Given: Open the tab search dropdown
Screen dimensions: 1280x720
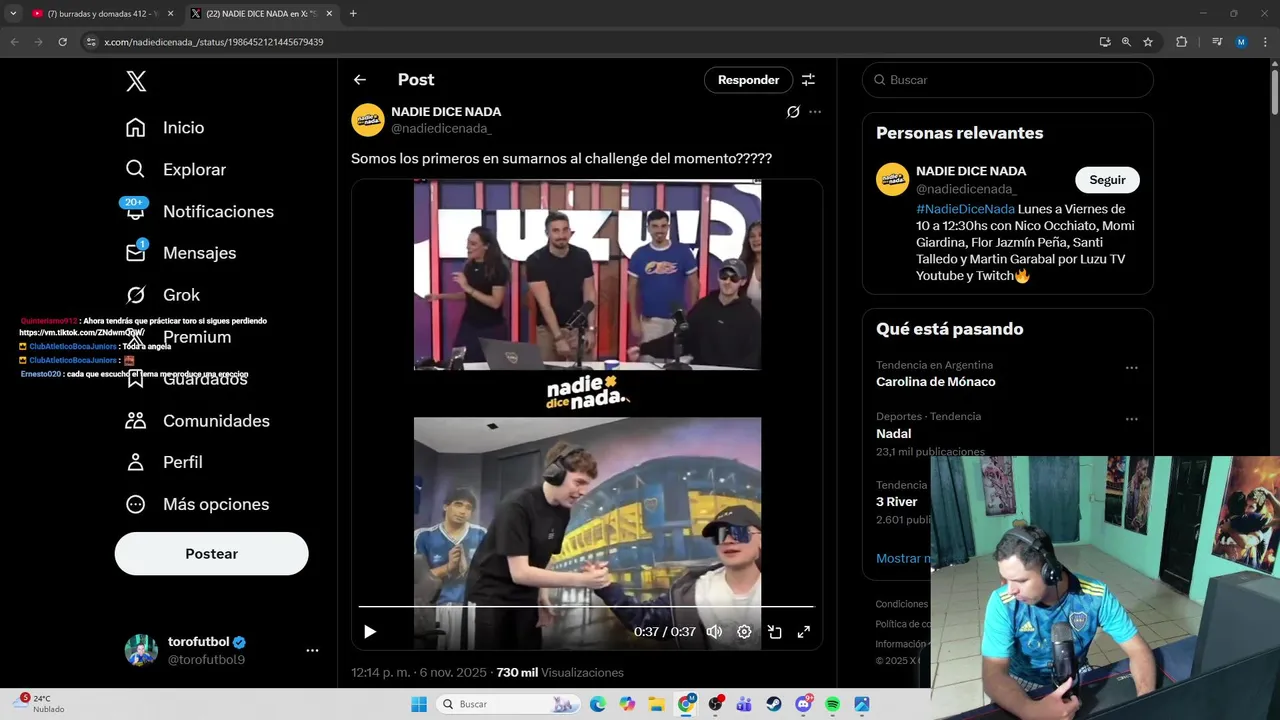Looking at the screenshot, I should [x=13, y=14].
